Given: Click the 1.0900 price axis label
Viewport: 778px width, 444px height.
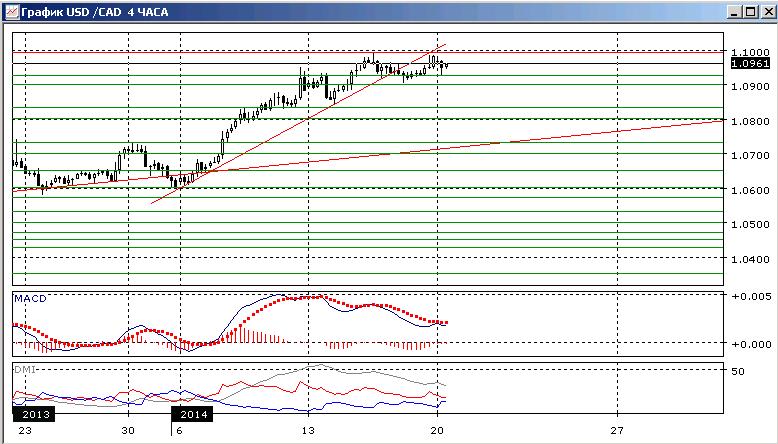Looking at the screenshot, I should (x=750, y=86).
